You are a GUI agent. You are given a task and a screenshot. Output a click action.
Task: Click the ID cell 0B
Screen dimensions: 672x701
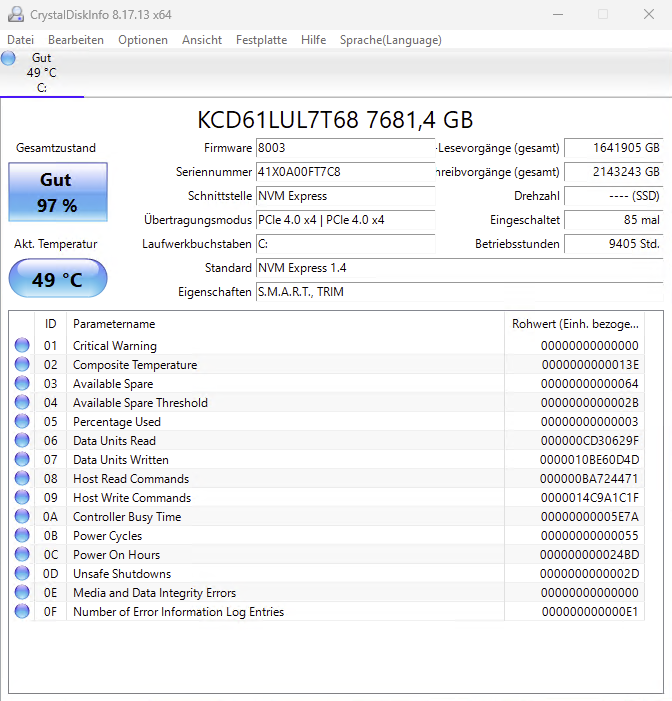click(x=51, y=536)
